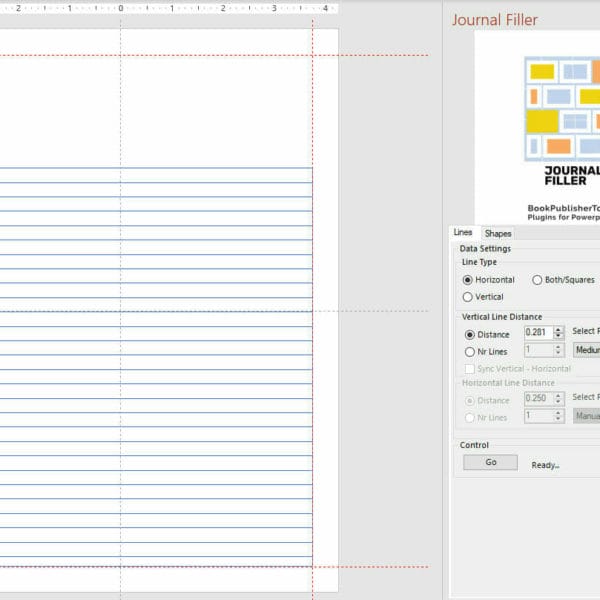Decrease the 0.281 distance with down arrow
Screen dimensions: 600x600
tap(560, 337)
